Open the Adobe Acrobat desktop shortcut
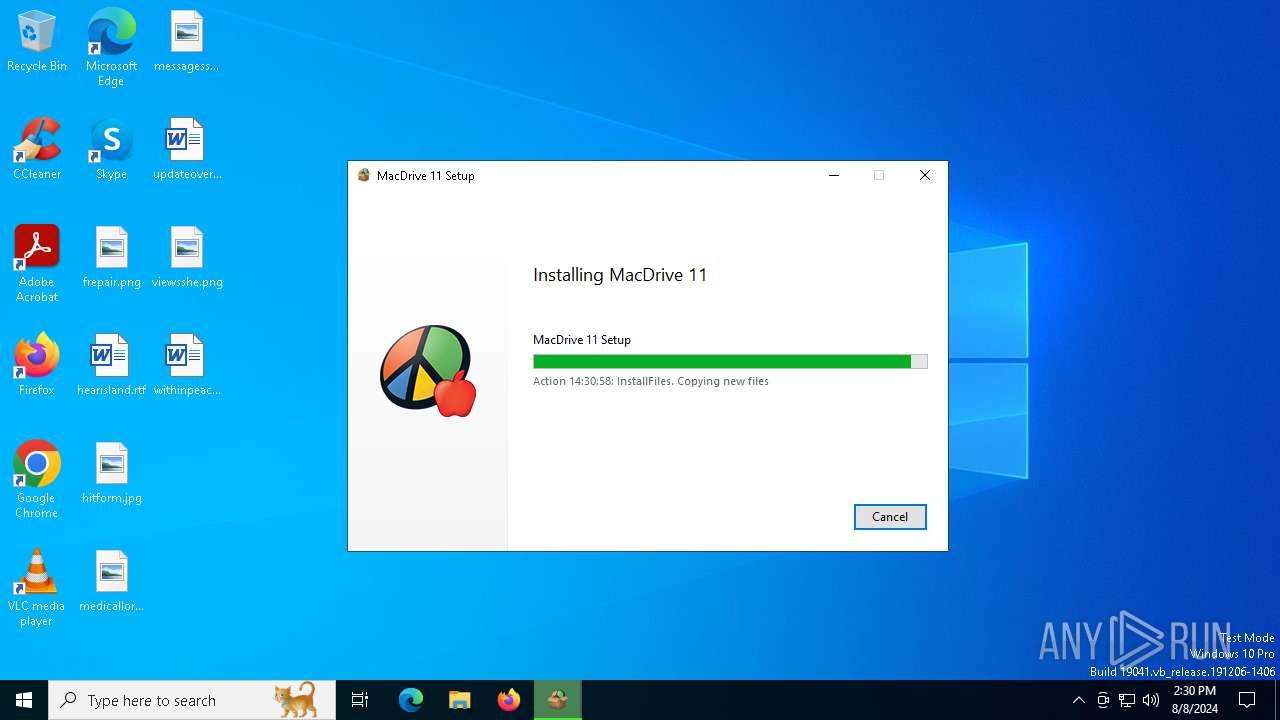Screen dimensions: 1280x720 coord(37,264)
